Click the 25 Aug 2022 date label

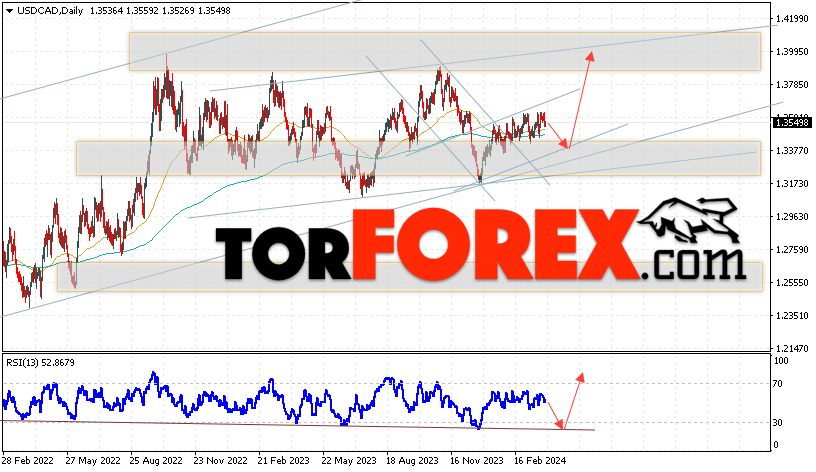(156, 461)
